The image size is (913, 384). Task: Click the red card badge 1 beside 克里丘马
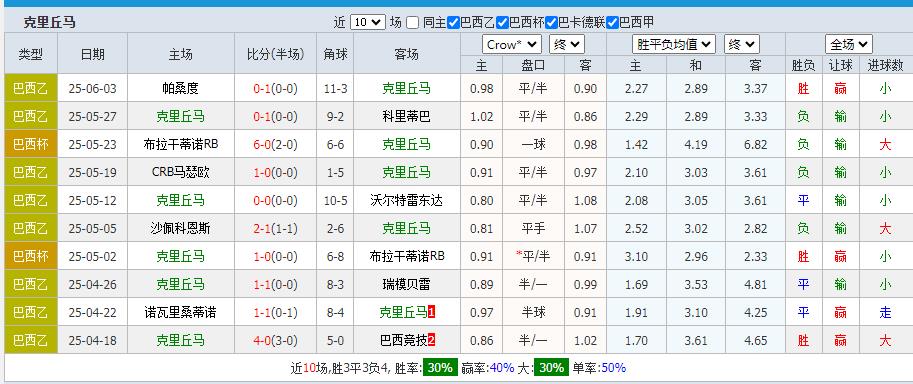pos(431,312)
